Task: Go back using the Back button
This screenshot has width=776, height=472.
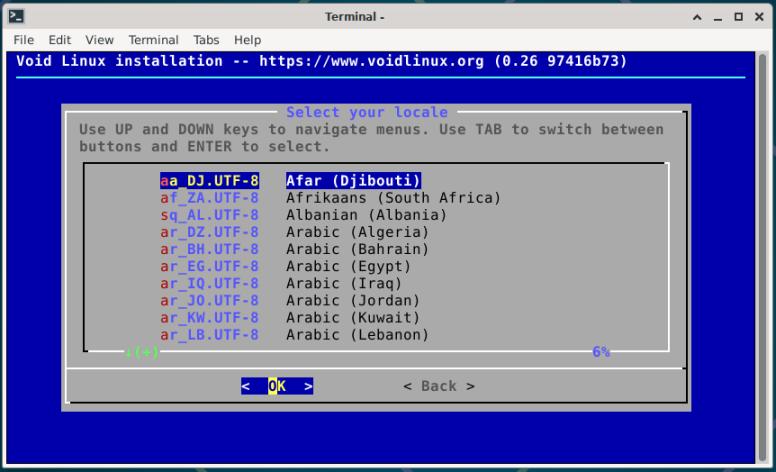Action: pos(439,386)
